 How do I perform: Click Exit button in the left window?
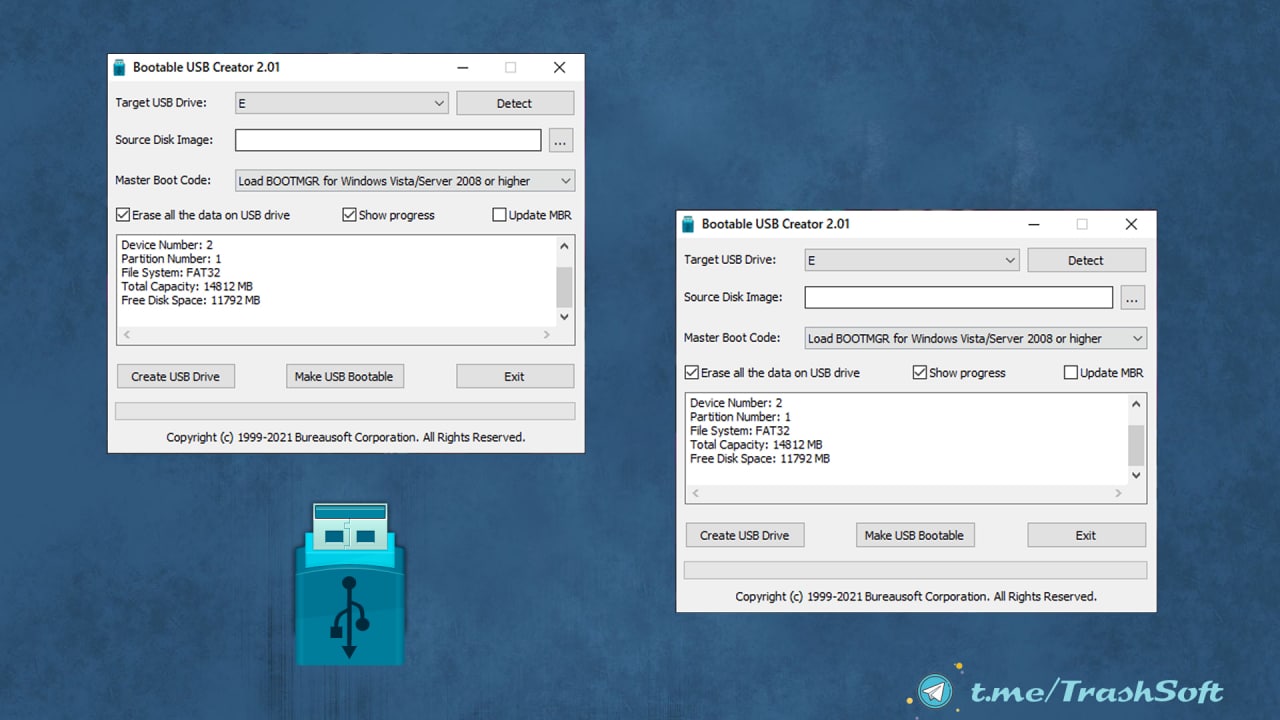(515, 376)
